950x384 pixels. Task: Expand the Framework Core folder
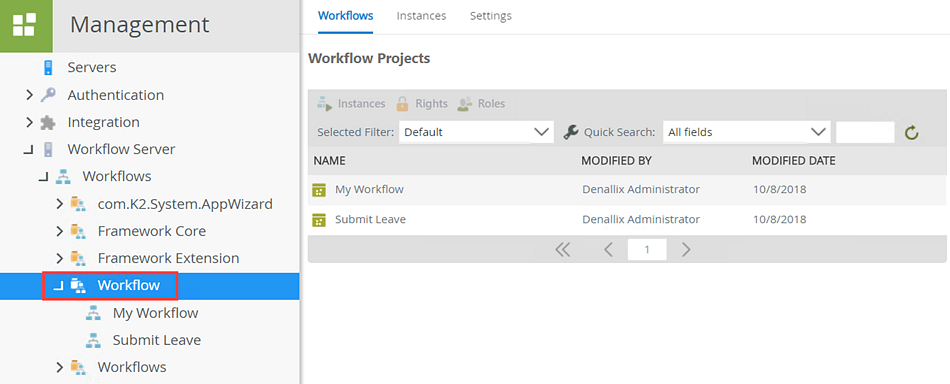tap(59, 231)
